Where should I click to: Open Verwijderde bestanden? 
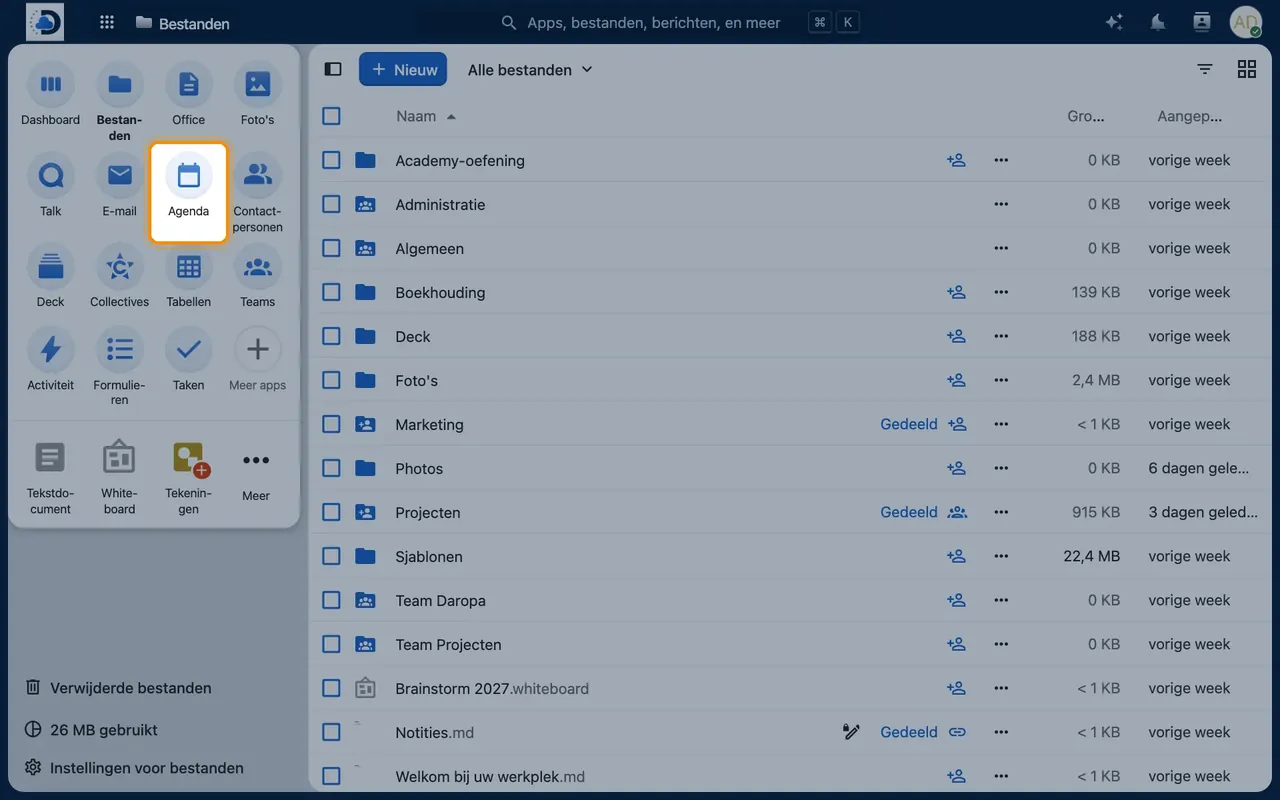pos(118,688)
